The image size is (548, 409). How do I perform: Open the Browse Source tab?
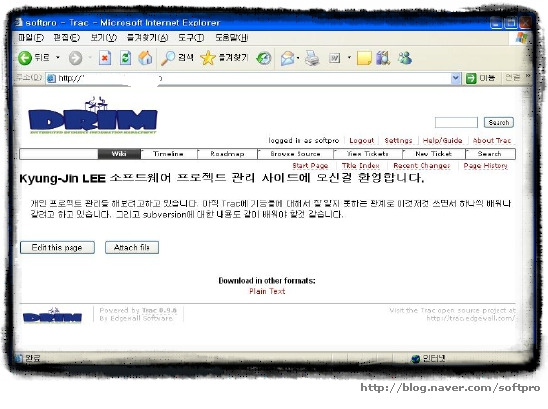click(x=296, y=154)
